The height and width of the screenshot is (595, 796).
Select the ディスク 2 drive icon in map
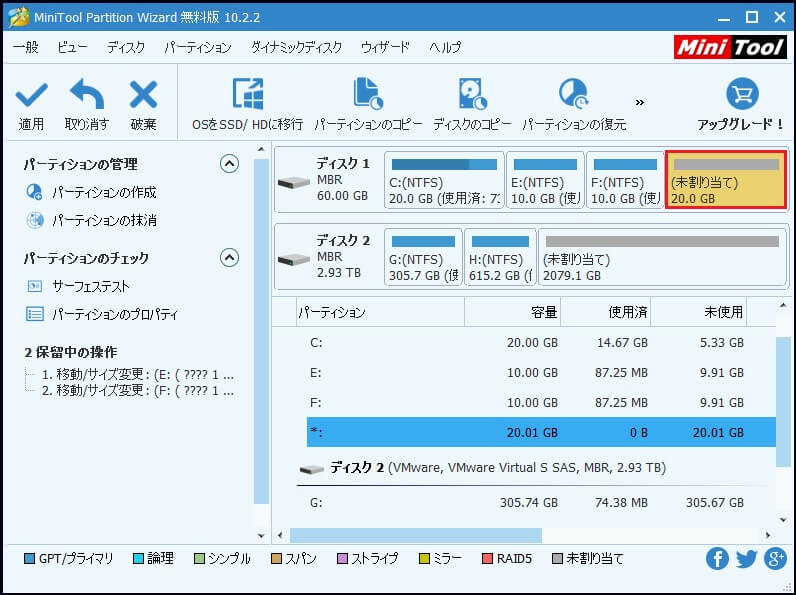pos(294,259)
